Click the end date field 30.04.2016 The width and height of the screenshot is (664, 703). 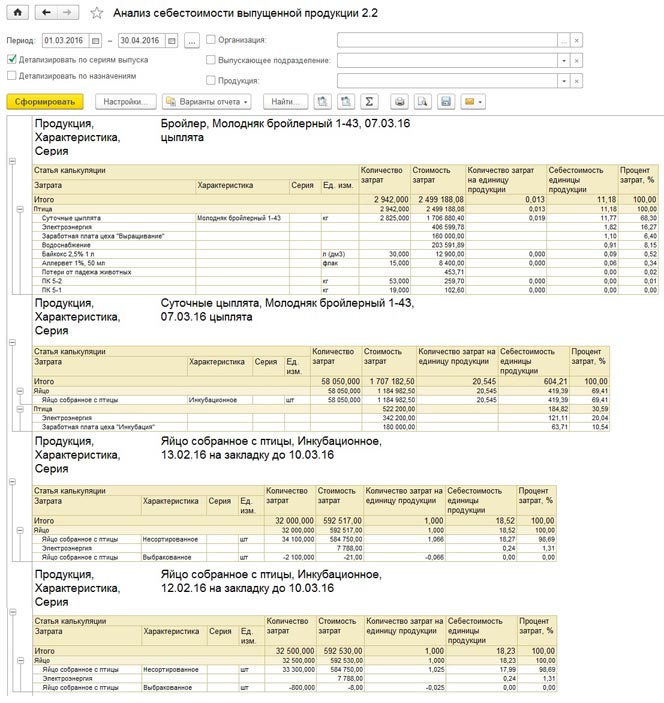(x=142, y=41)
